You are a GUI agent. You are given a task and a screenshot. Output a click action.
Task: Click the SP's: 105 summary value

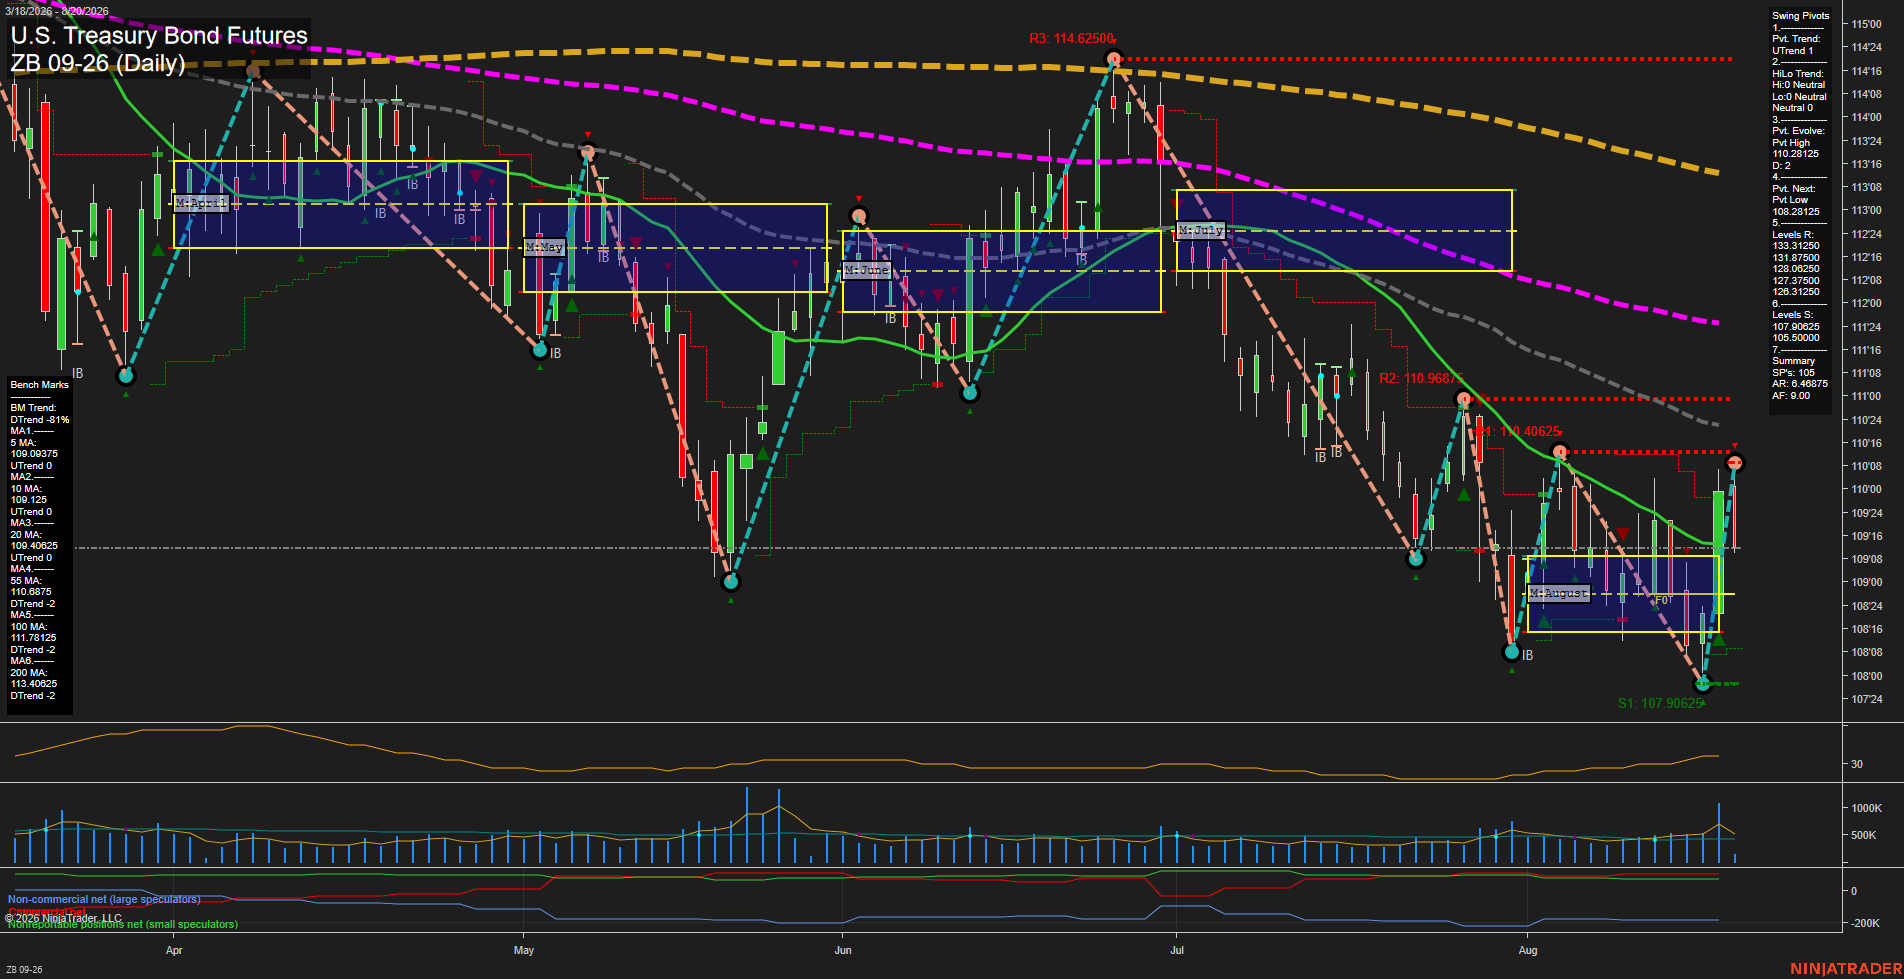tap(1793, 373)
